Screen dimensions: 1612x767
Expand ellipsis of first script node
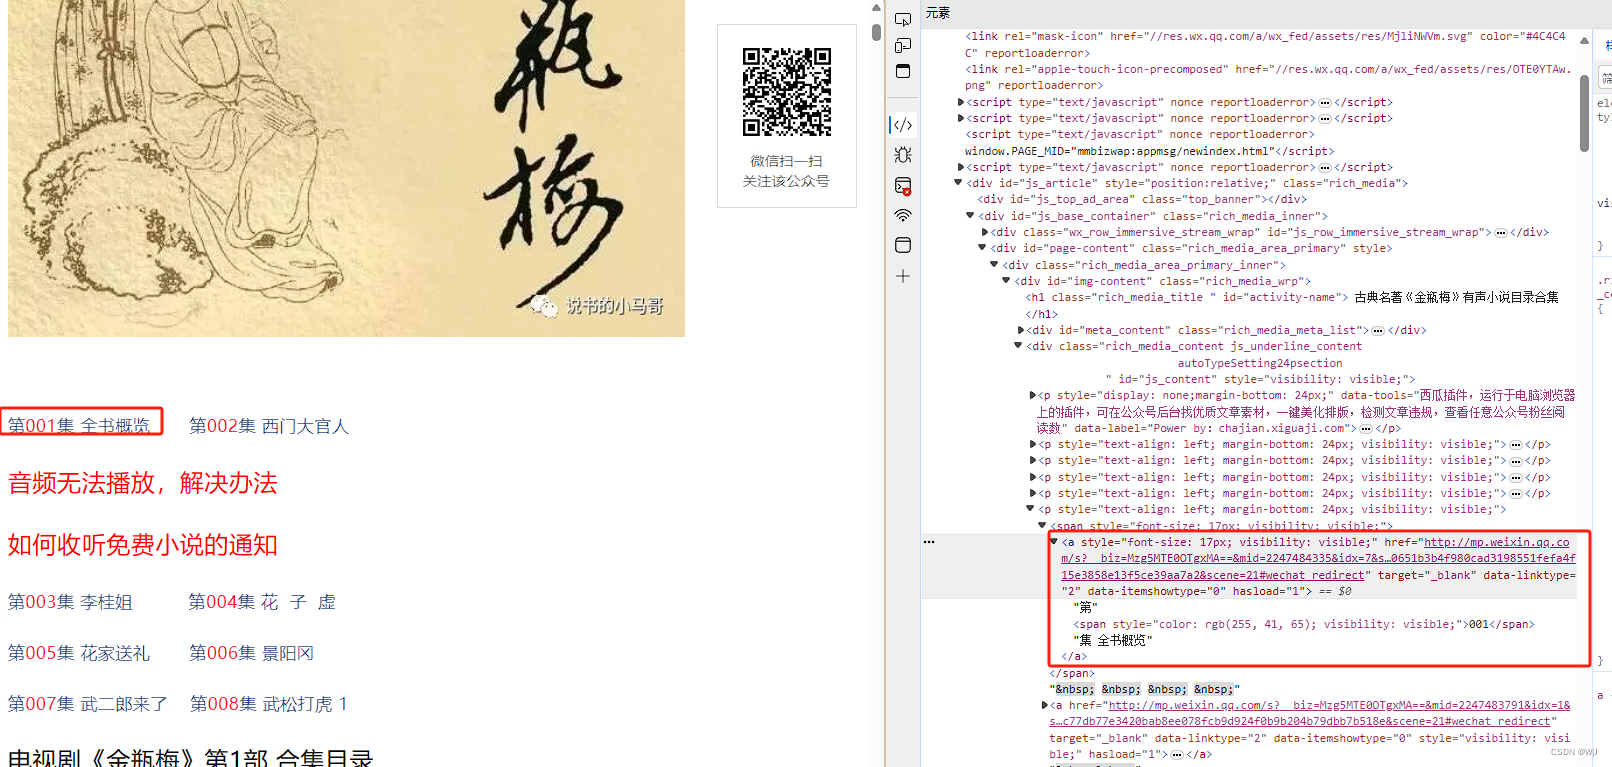click(x=1325, y=103)
